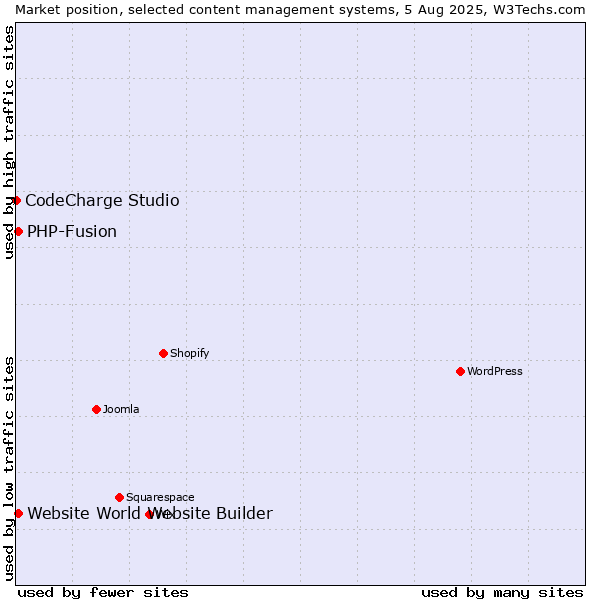The height and width of the screenshot is (600, 600).
Task: Click the CodeCharge Studio red data point
Action: click(16, 201)
